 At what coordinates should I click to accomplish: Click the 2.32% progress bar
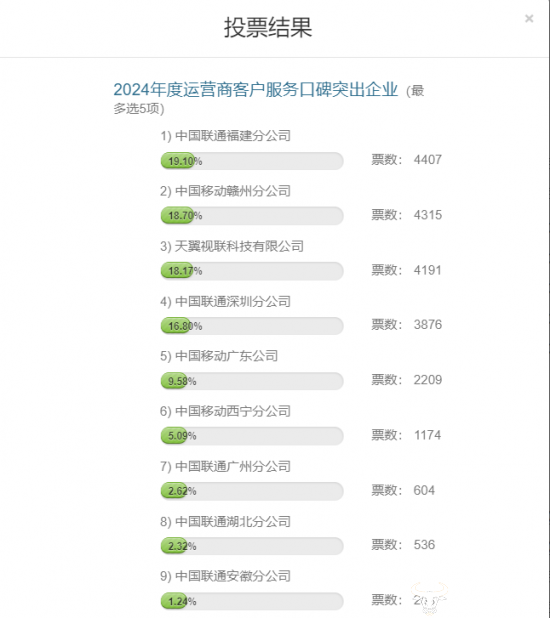(x=252, y=546)
